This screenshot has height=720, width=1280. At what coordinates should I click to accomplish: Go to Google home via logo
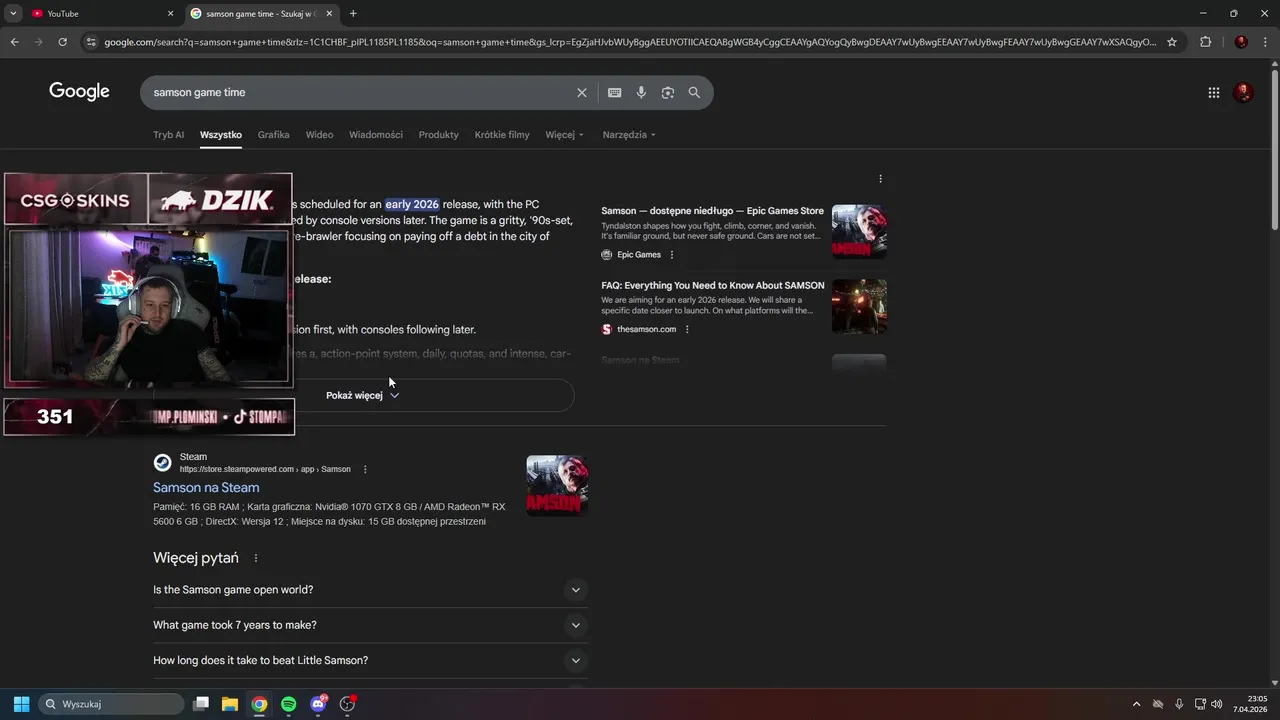79,92
